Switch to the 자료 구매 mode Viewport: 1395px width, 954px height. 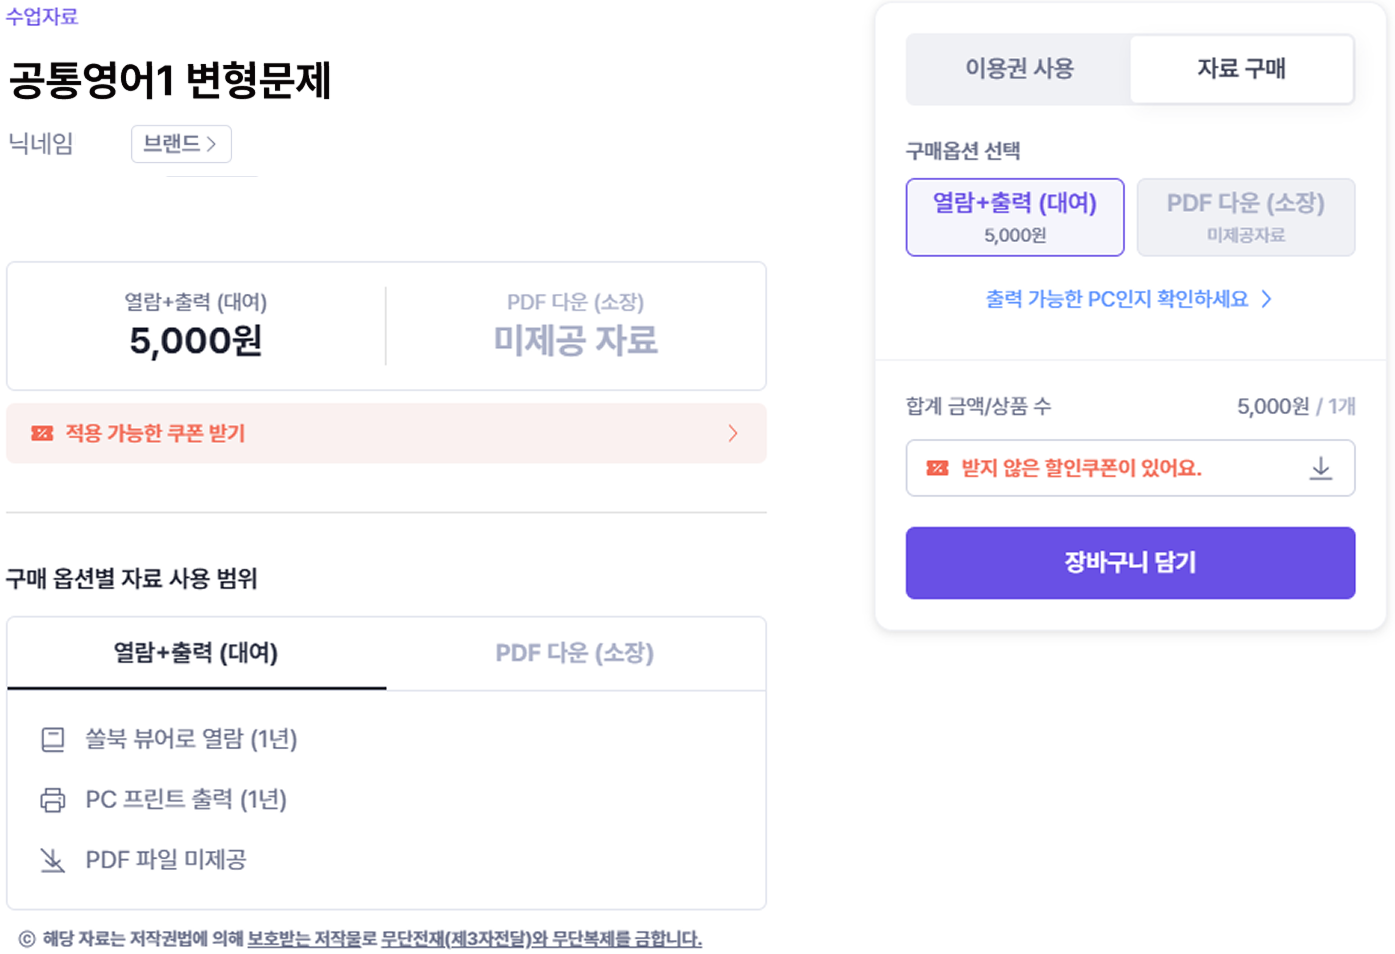[x=1242, y=69]
